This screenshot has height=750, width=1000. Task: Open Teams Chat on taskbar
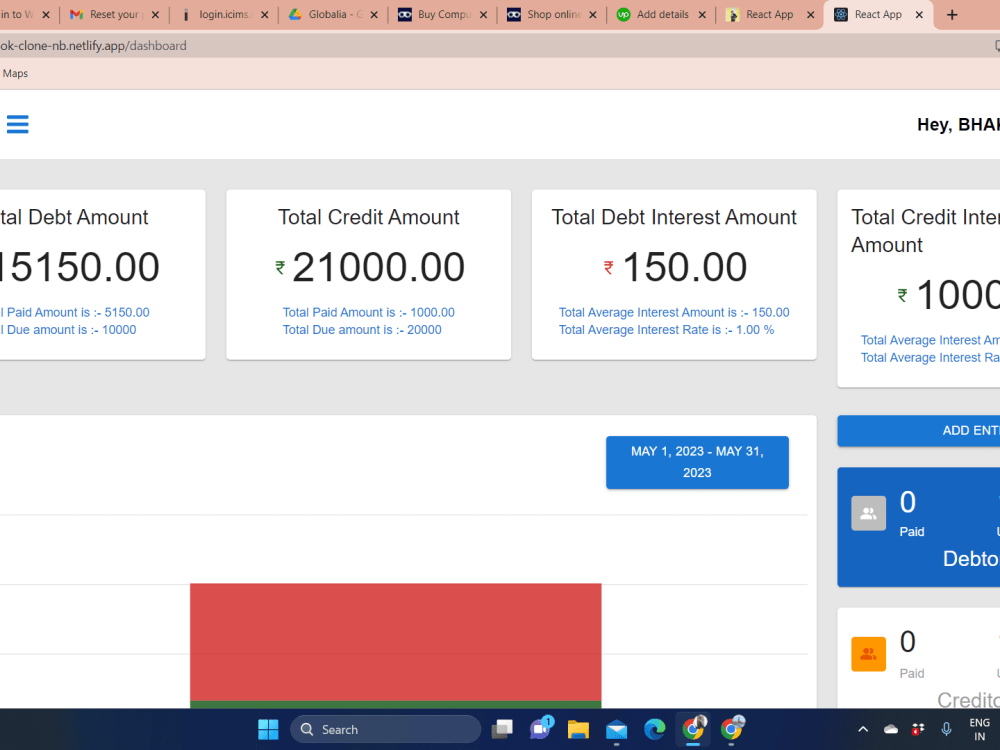click(541, 729)
